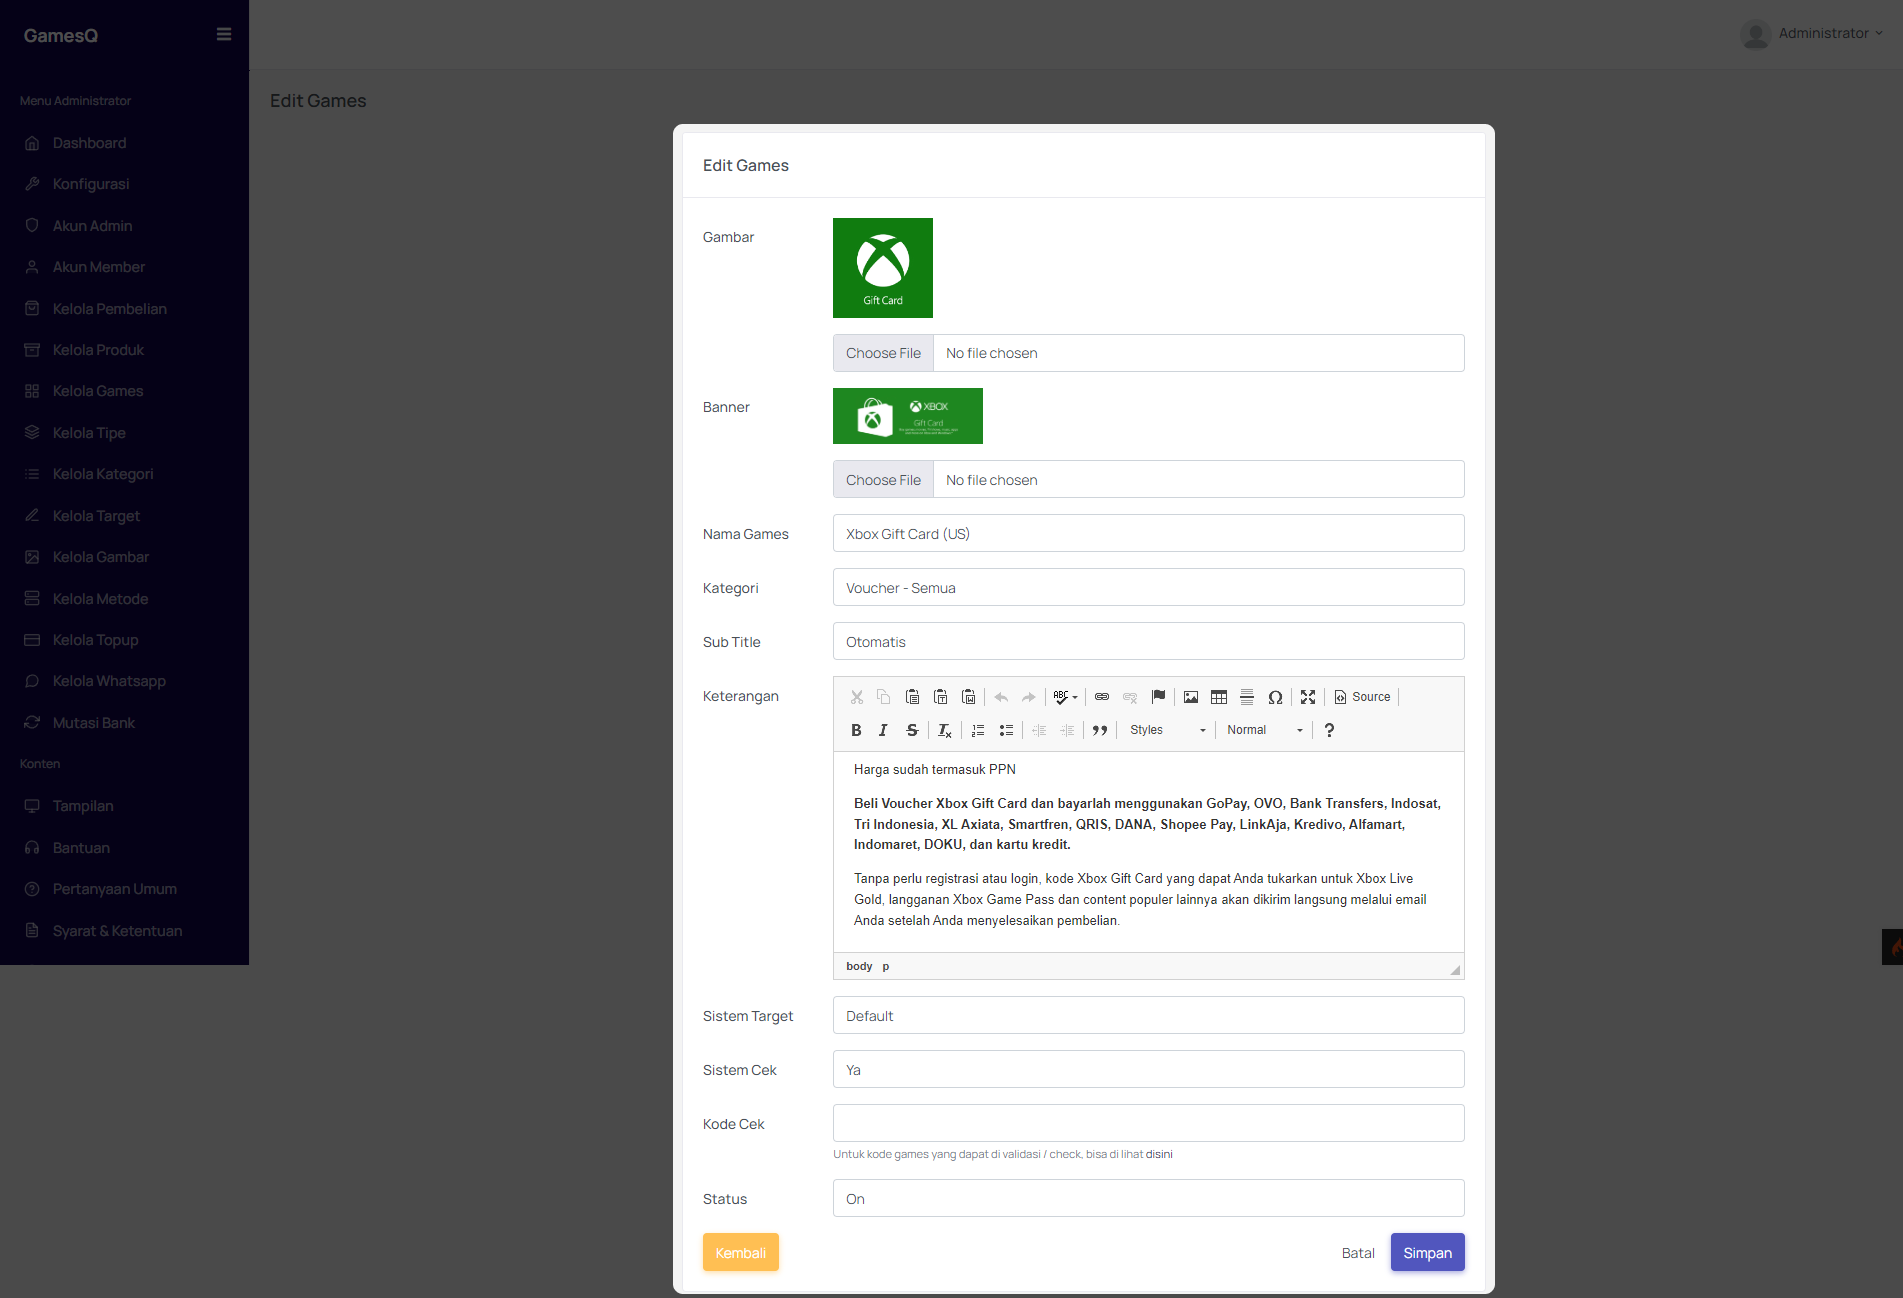Viewport: 1903px width, 1298px height.
Task: Open the spell check ABC menu
Action: [x=1065, y=697]
